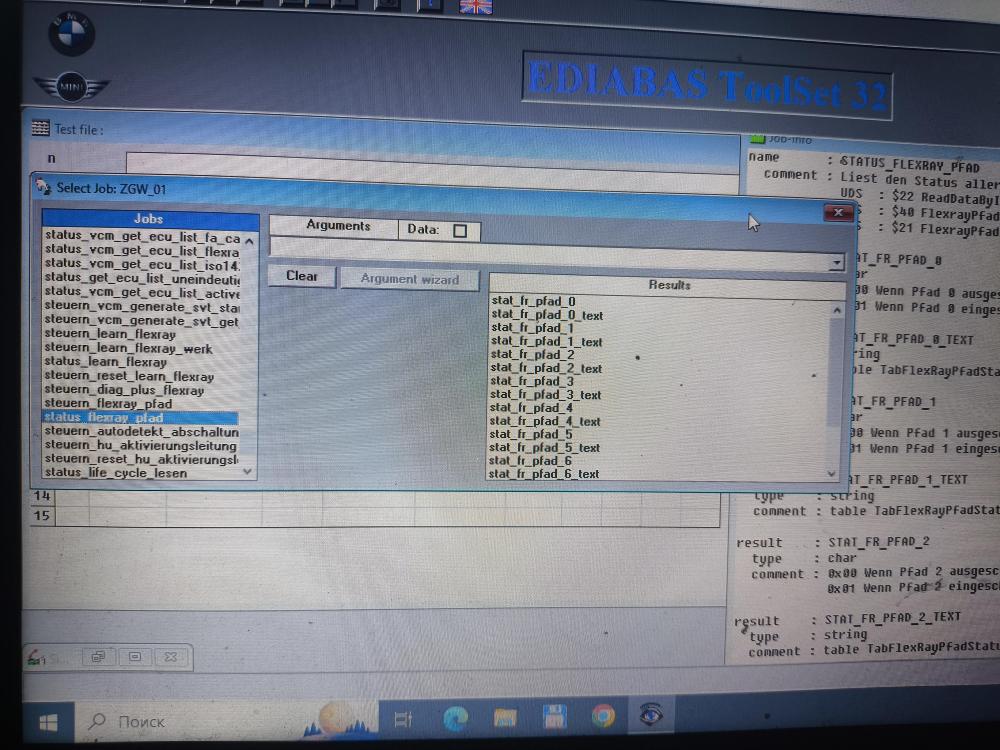Select result stat_fr_pfad_2
The image size is (1000, 750).
click(x=533, y=355)
